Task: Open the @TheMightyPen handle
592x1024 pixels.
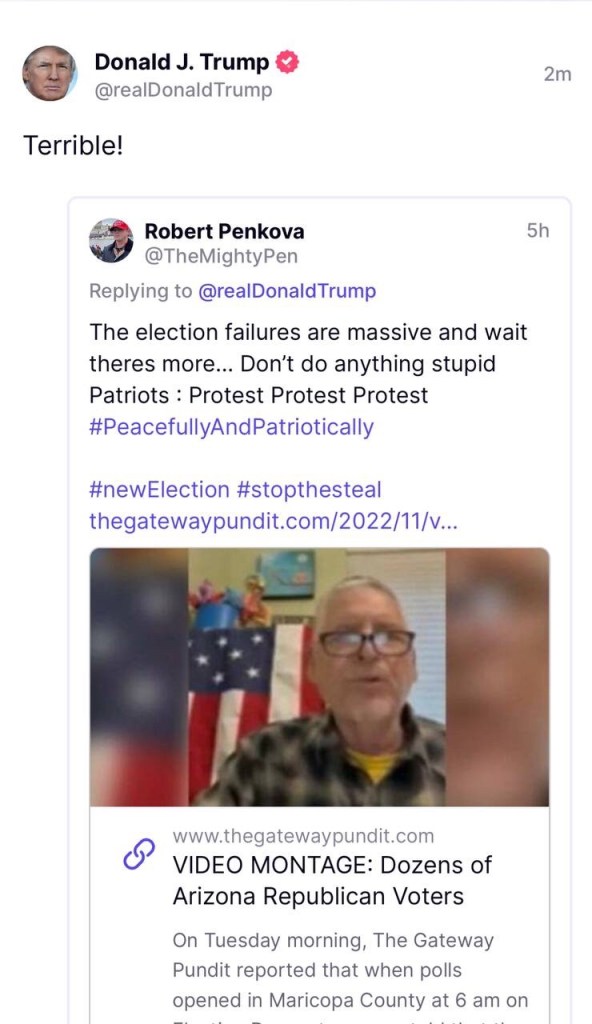Action: tap(221, 256)
